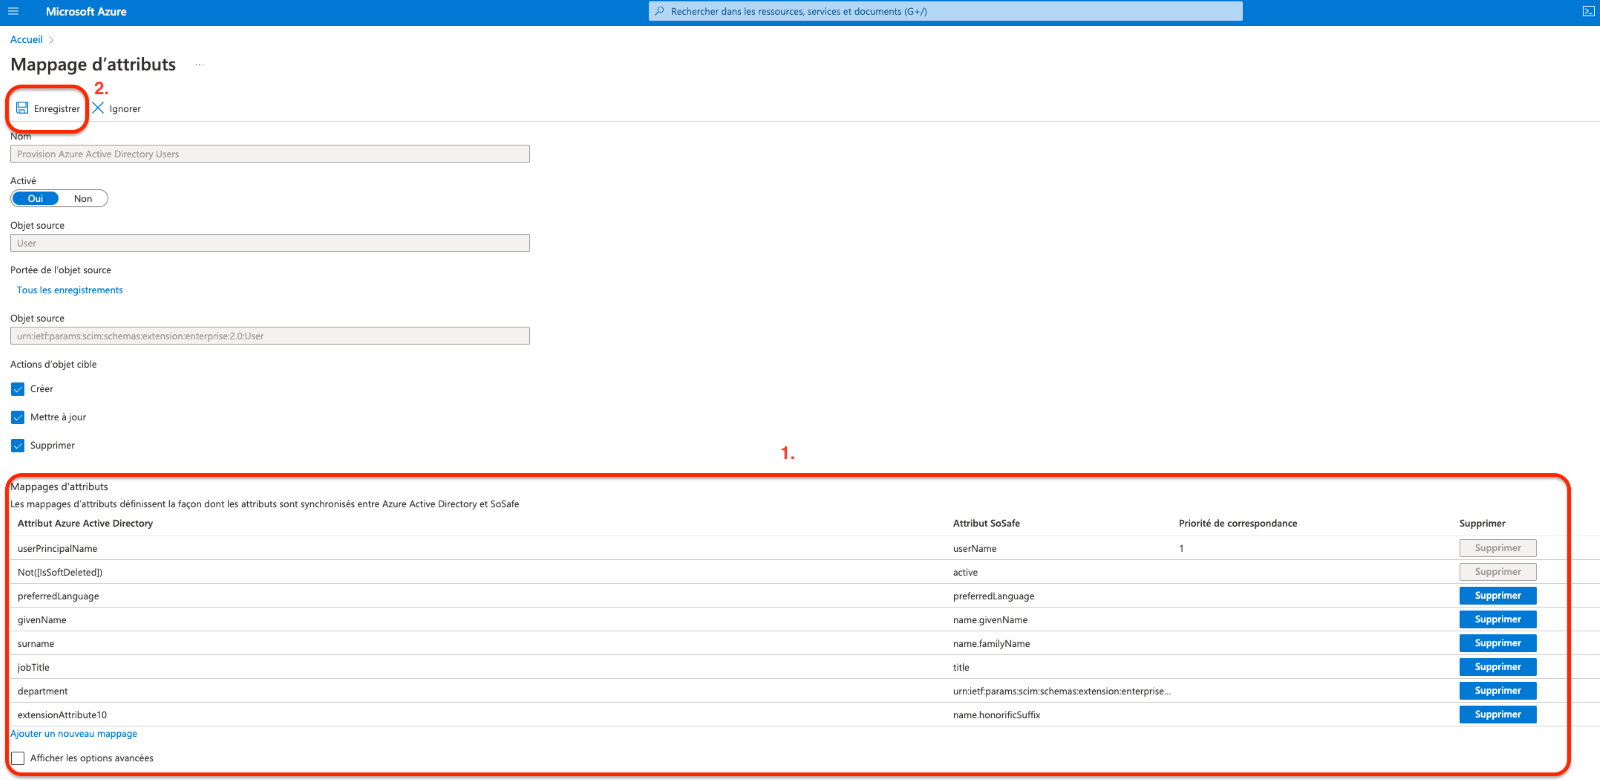Viewport: 1600px width, 780px height.
Task: Click the Microsoft Azure header title
Action: click(x=86, y=12)
